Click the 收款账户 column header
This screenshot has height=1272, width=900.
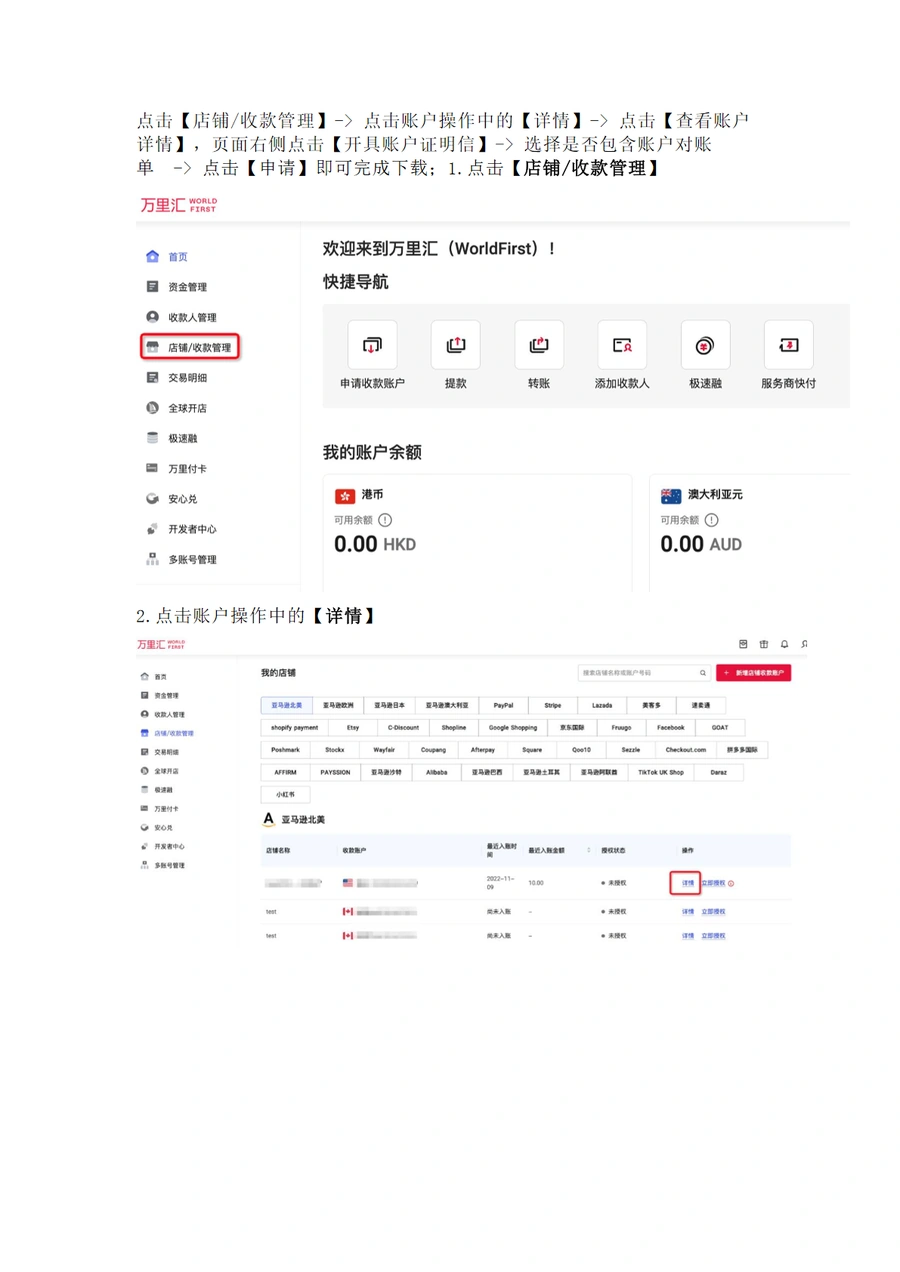coord(354,851)
